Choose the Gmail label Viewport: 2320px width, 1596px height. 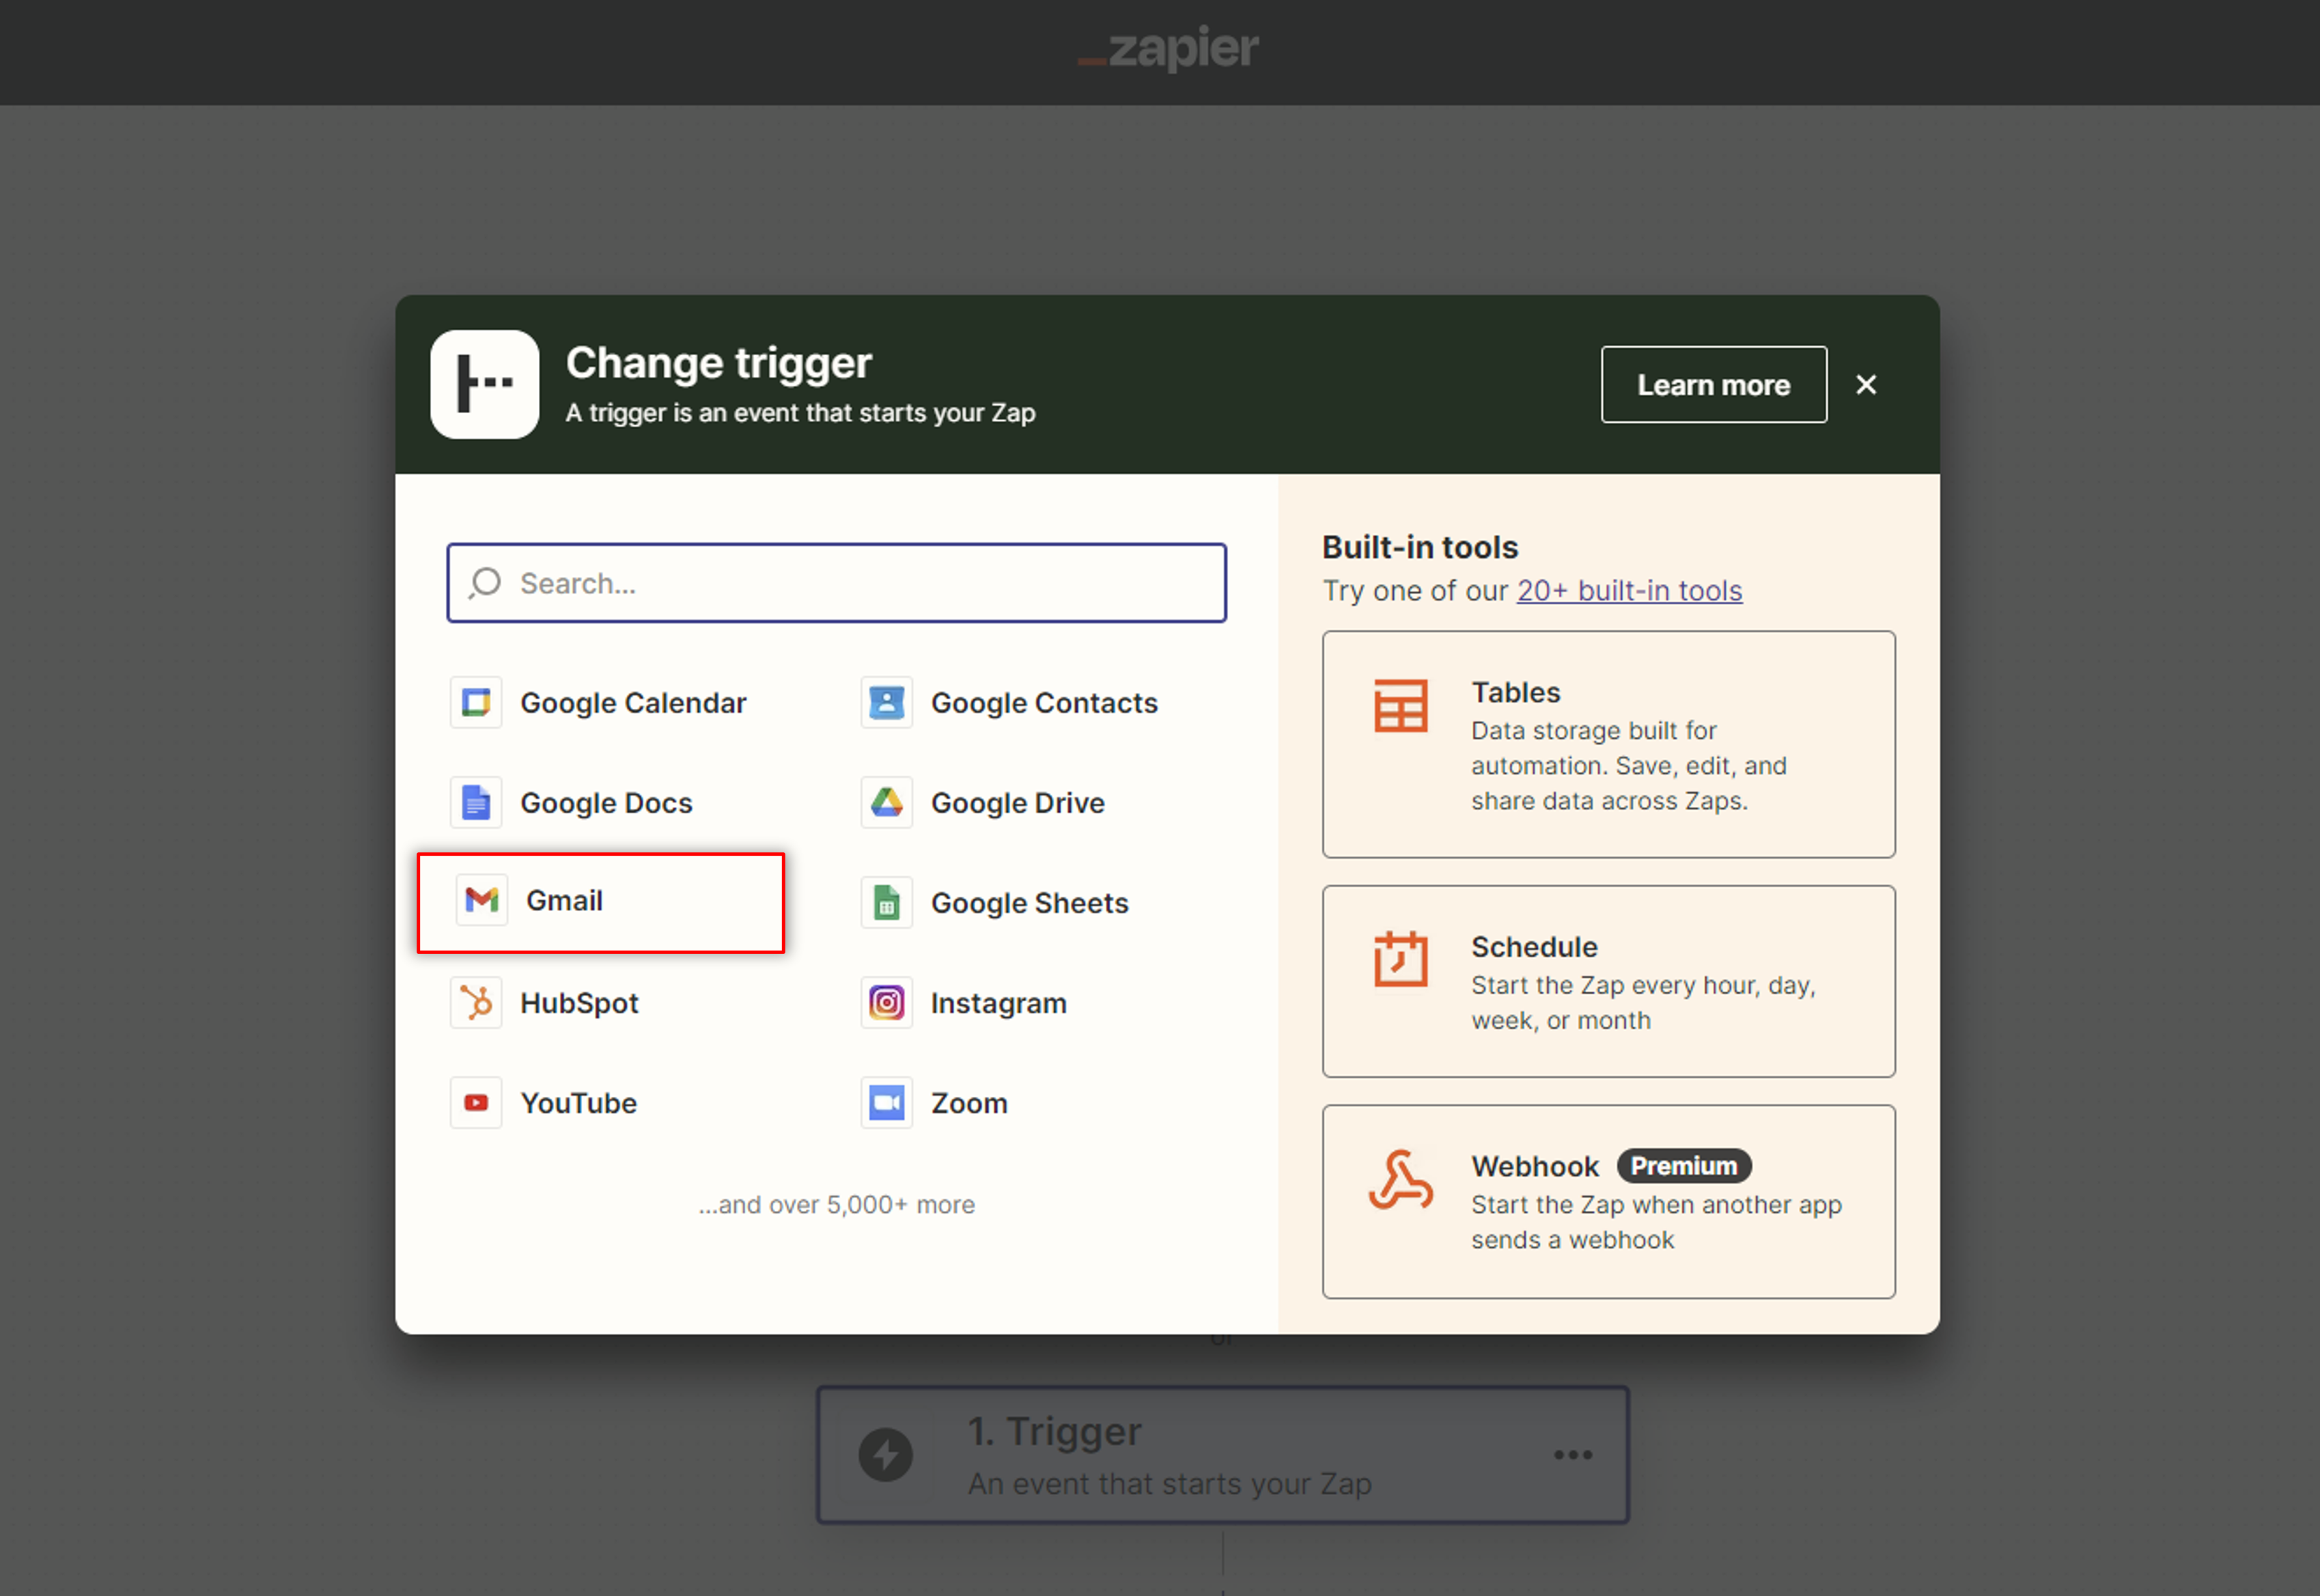tap(564, 900)
